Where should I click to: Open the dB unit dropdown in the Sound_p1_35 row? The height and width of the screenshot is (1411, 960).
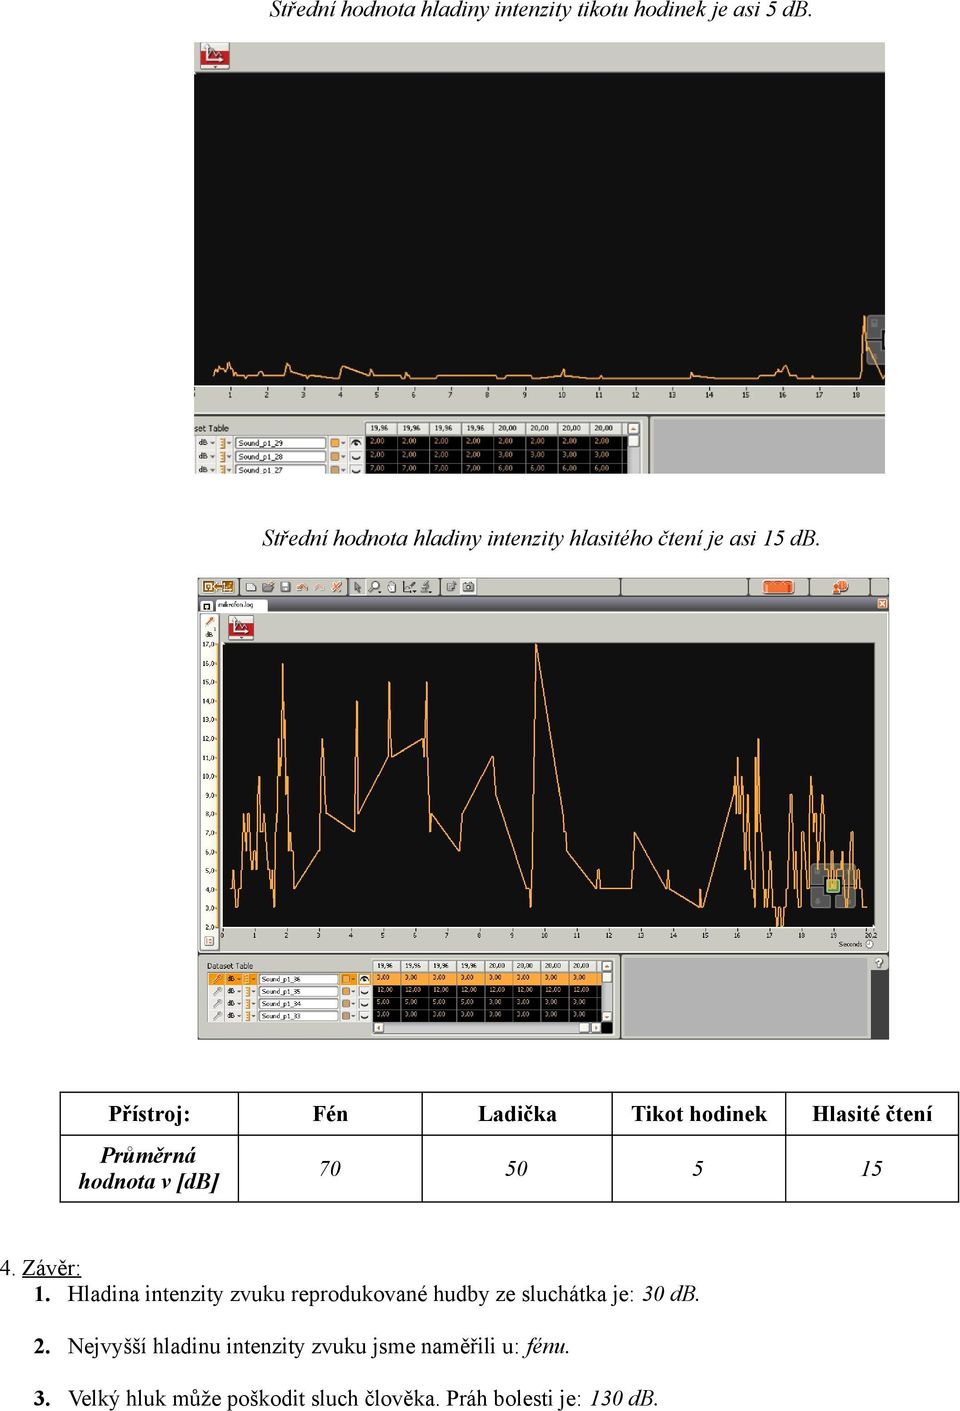coord(233,991)
